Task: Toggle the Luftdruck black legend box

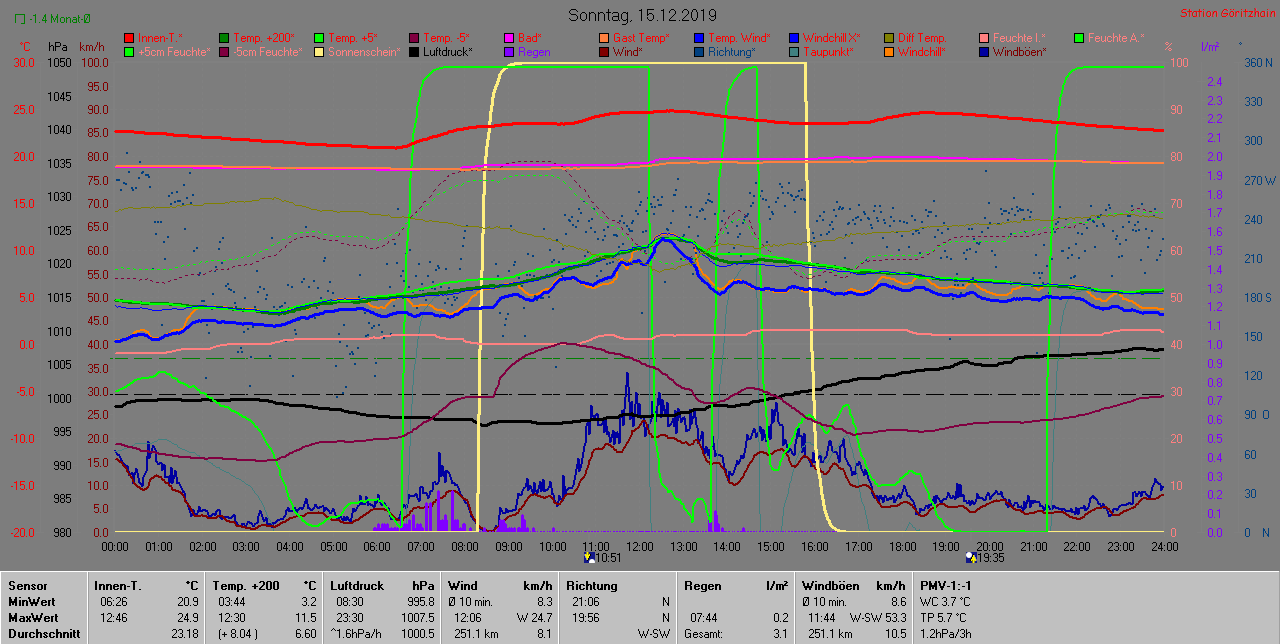Action: [x=414, y=52]
